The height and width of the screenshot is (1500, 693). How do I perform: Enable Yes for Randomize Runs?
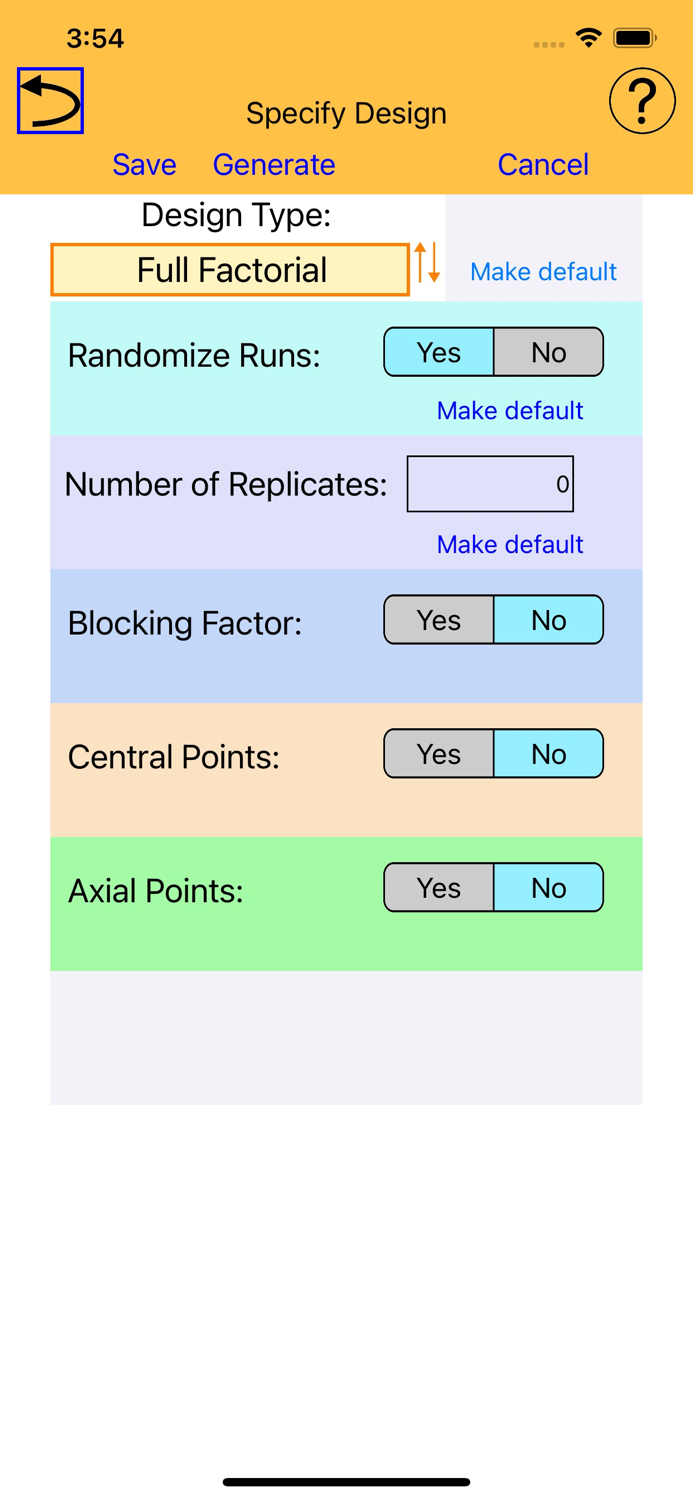(x=440, y=352)
